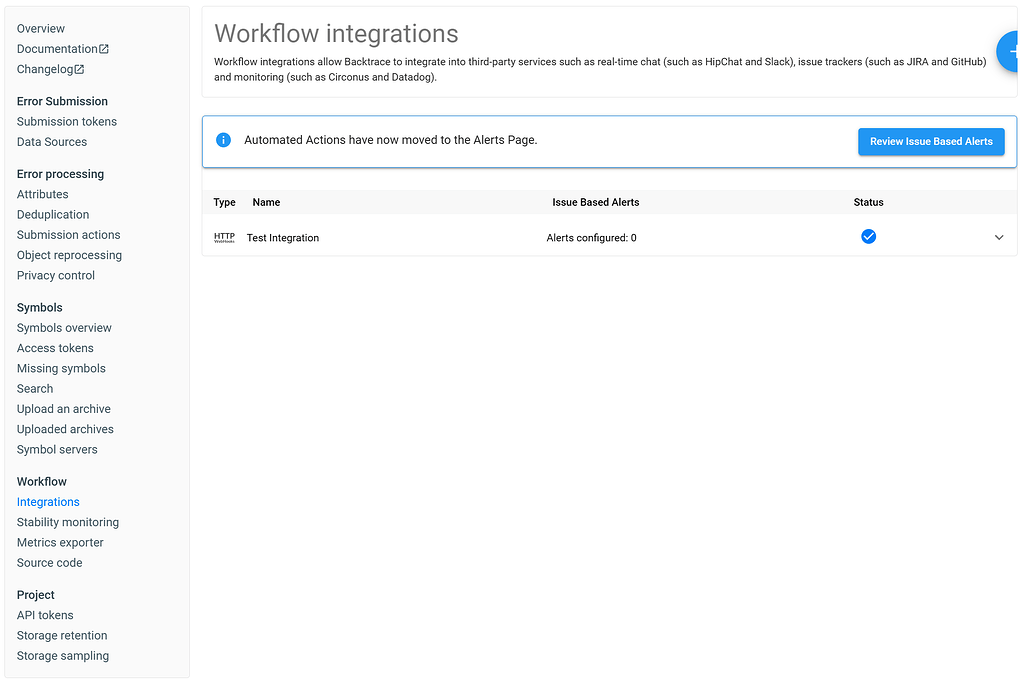Open Documentation via its external link icon
This screenshot has width=1024, height=685.
tap(106, 48)
